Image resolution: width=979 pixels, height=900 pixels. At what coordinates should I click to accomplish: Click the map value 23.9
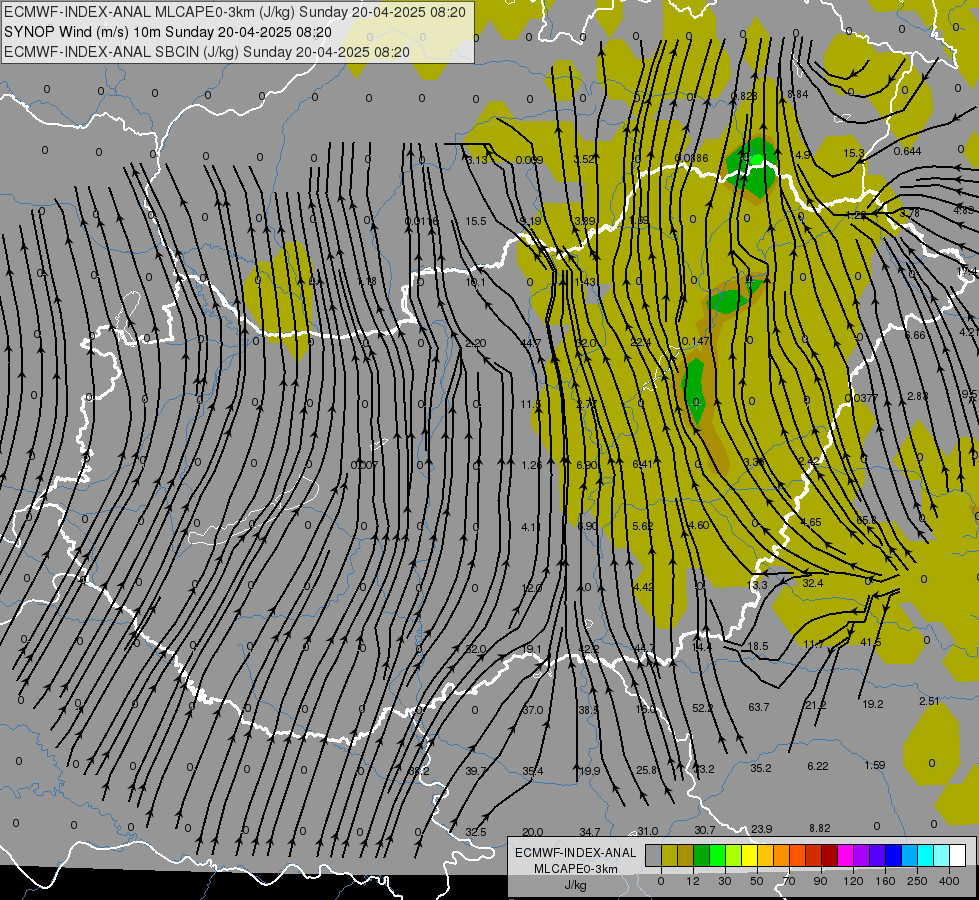(x=761, y=829)
